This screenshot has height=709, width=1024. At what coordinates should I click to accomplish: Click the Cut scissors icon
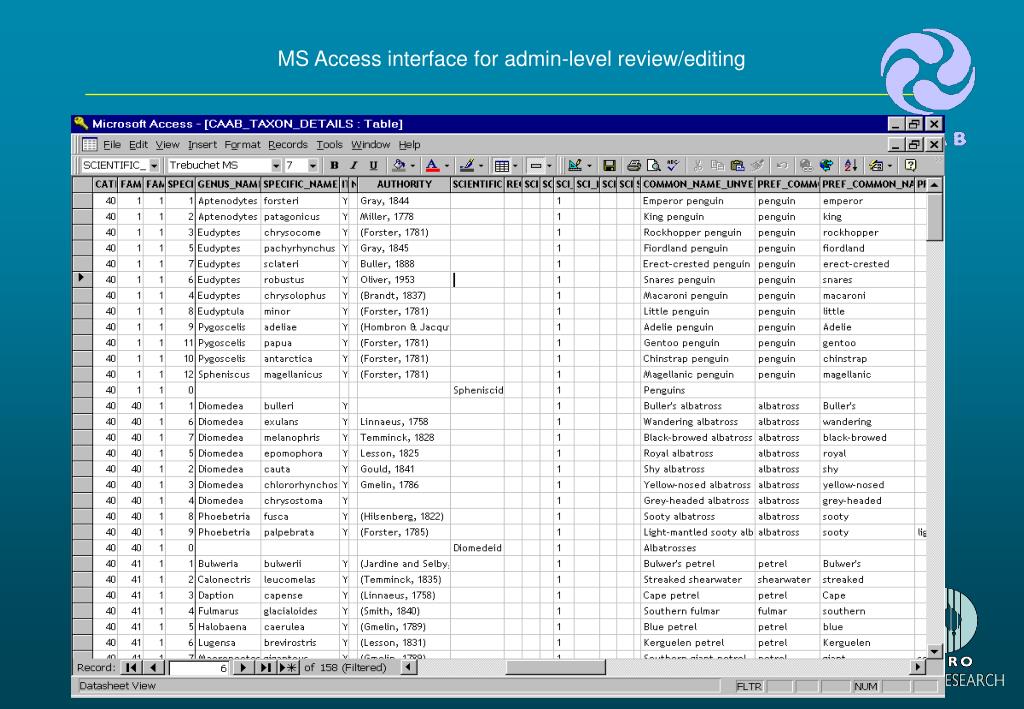point(698,165)
